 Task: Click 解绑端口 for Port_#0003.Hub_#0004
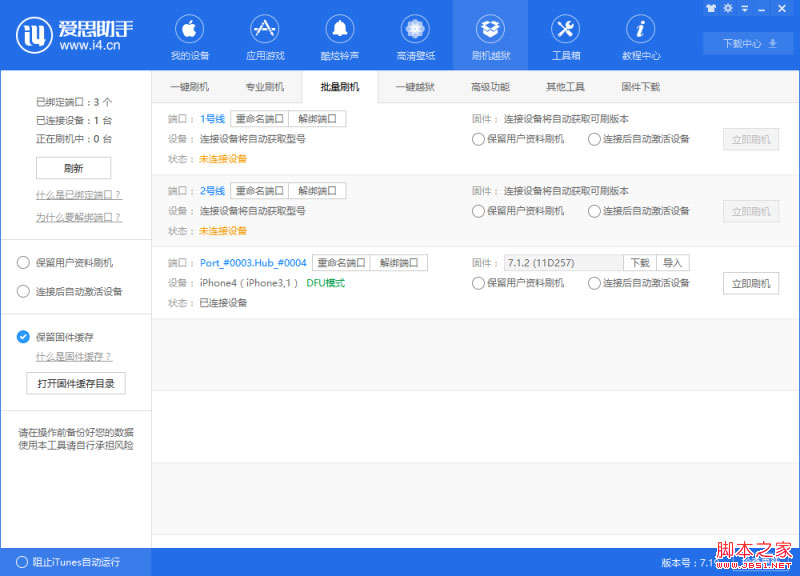[x=399, y=263]
